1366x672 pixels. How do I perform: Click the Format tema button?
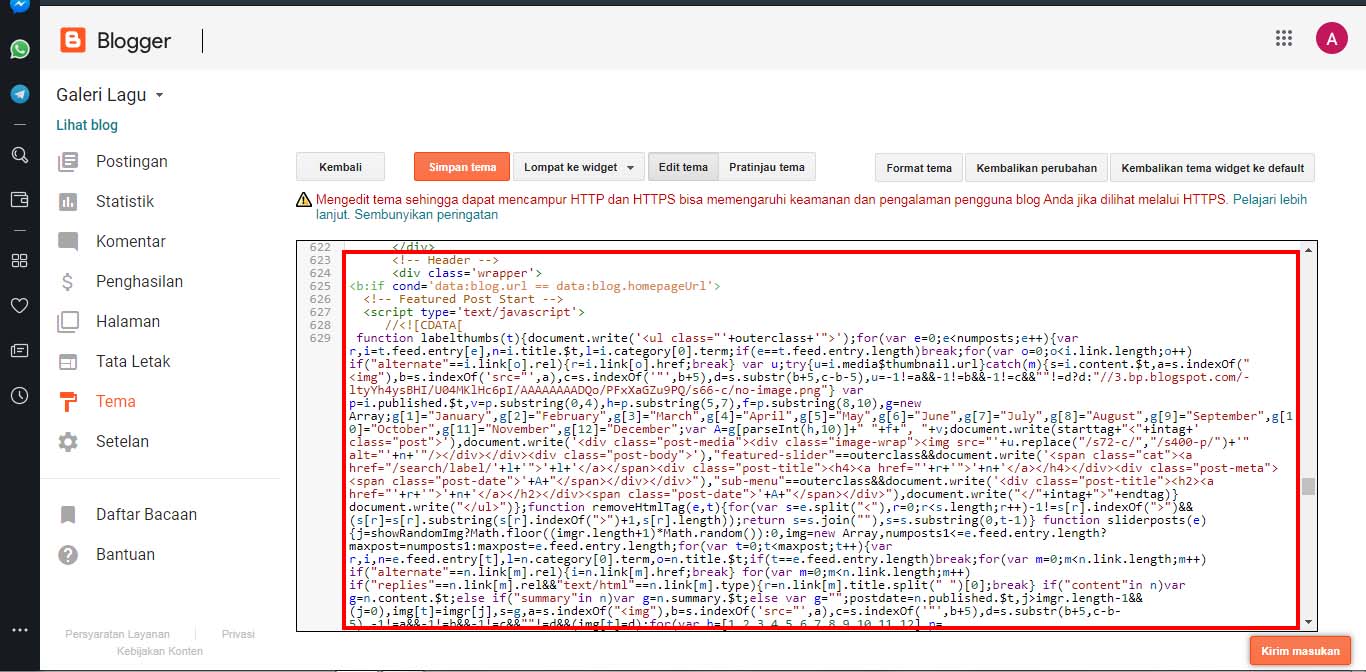tap(919, 168)
